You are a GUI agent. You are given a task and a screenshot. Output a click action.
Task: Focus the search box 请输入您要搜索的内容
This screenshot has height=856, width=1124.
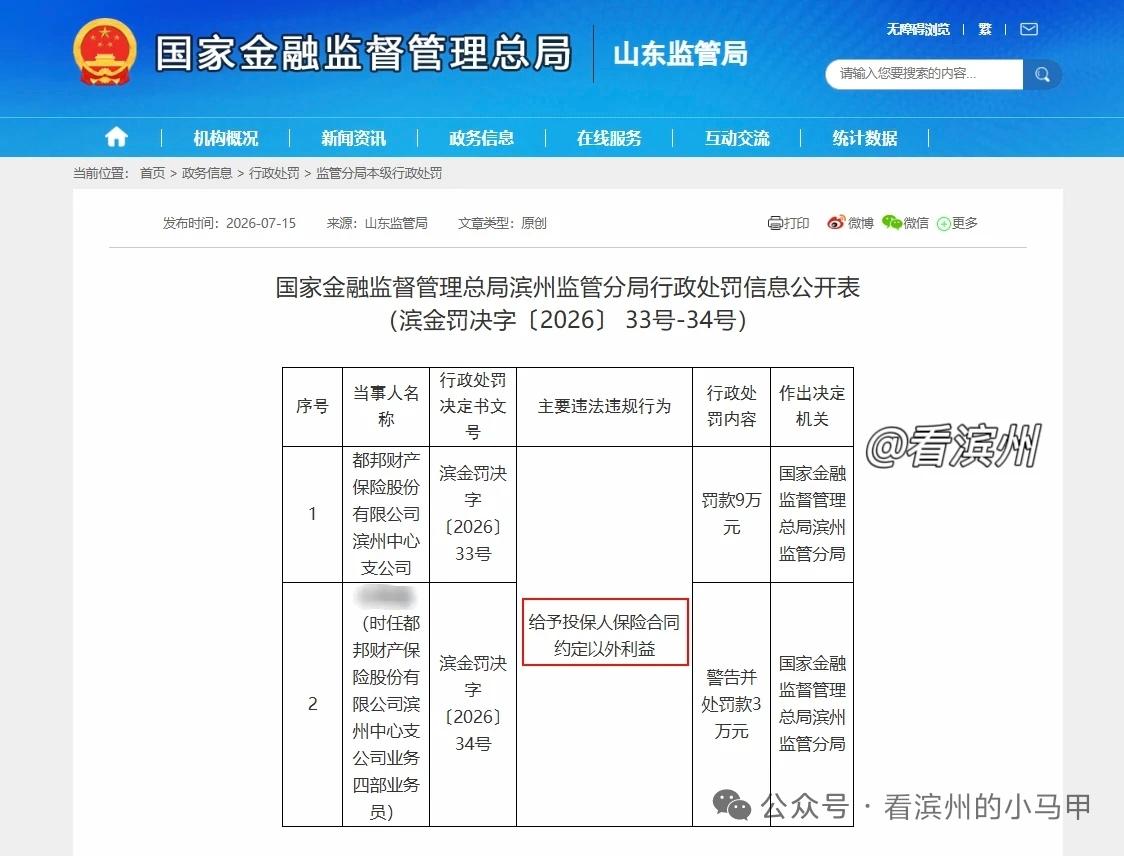point(924,74)
